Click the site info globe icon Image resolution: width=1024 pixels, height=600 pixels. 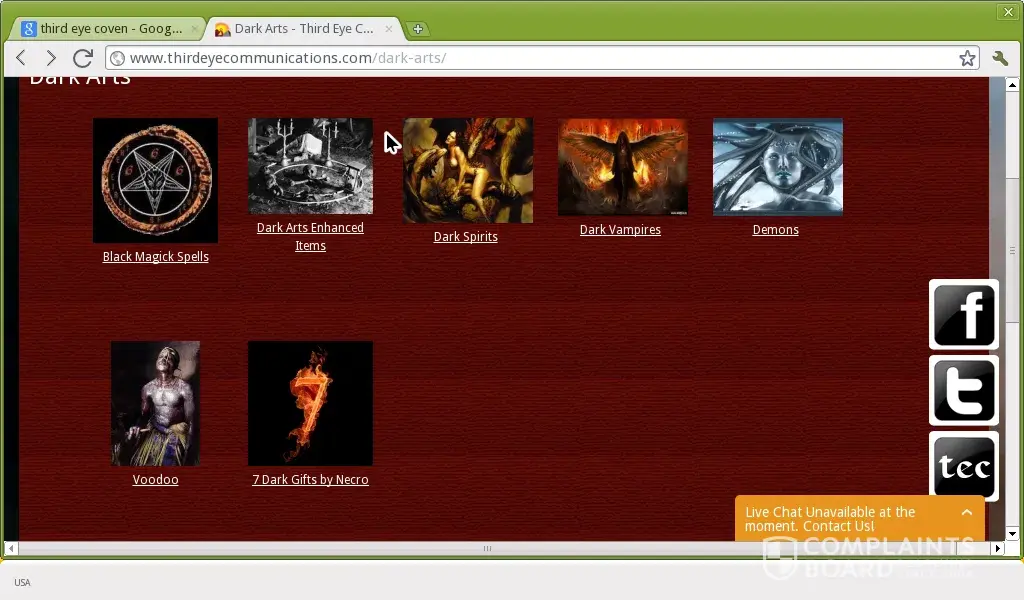(118, 58)
